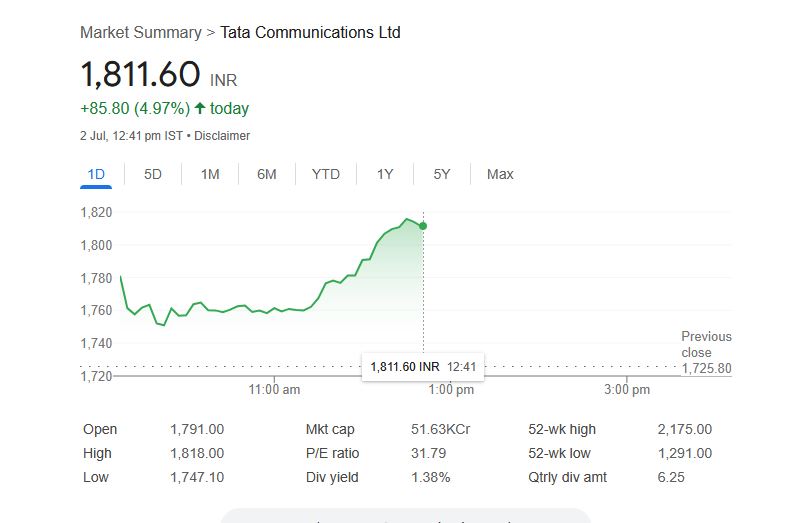Click the Previous close label
The image size is (786, 523).
pos(706,344)
